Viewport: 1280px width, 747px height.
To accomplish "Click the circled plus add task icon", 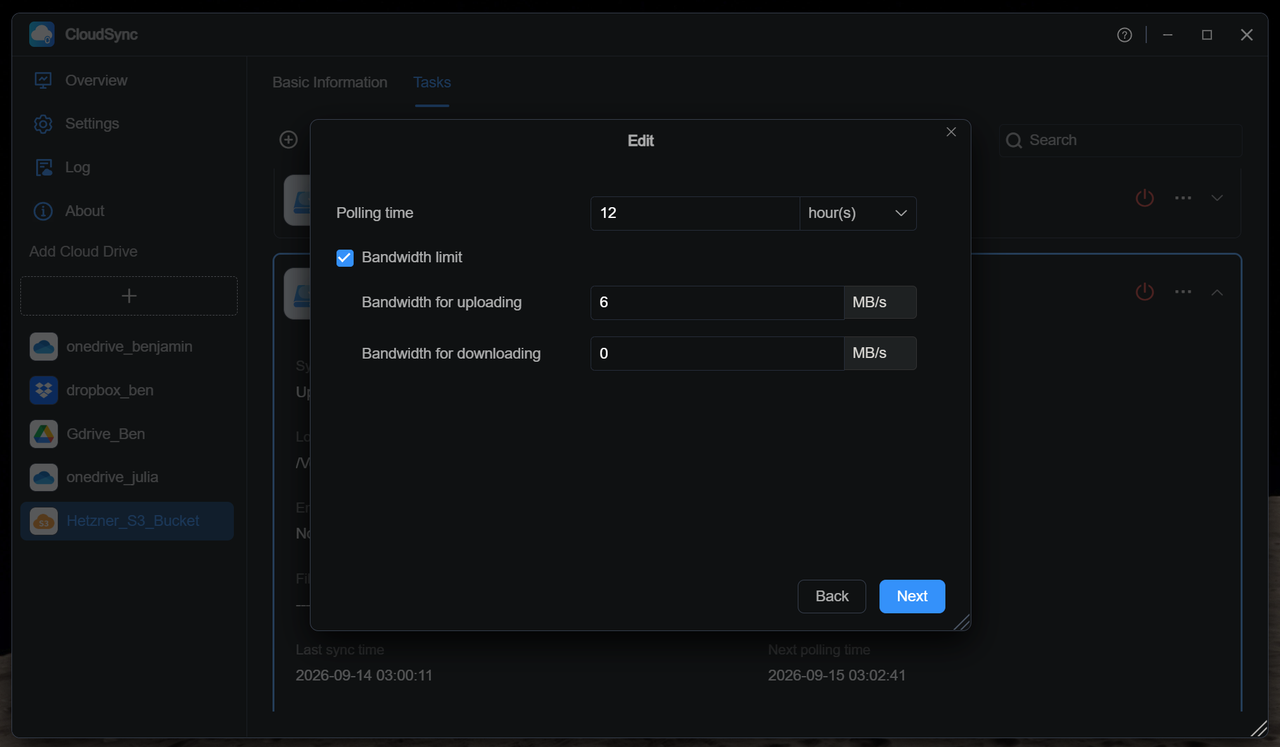I will (289, 140).
